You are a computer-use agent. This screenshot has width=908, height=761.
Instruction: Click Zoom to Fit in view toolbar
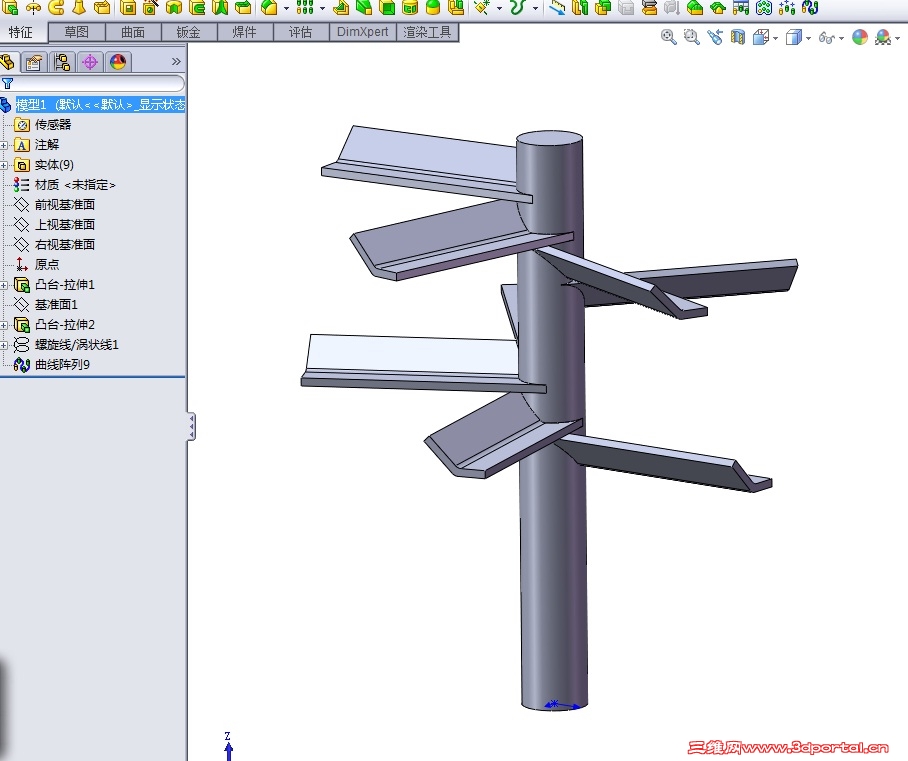tap(668, 37)
